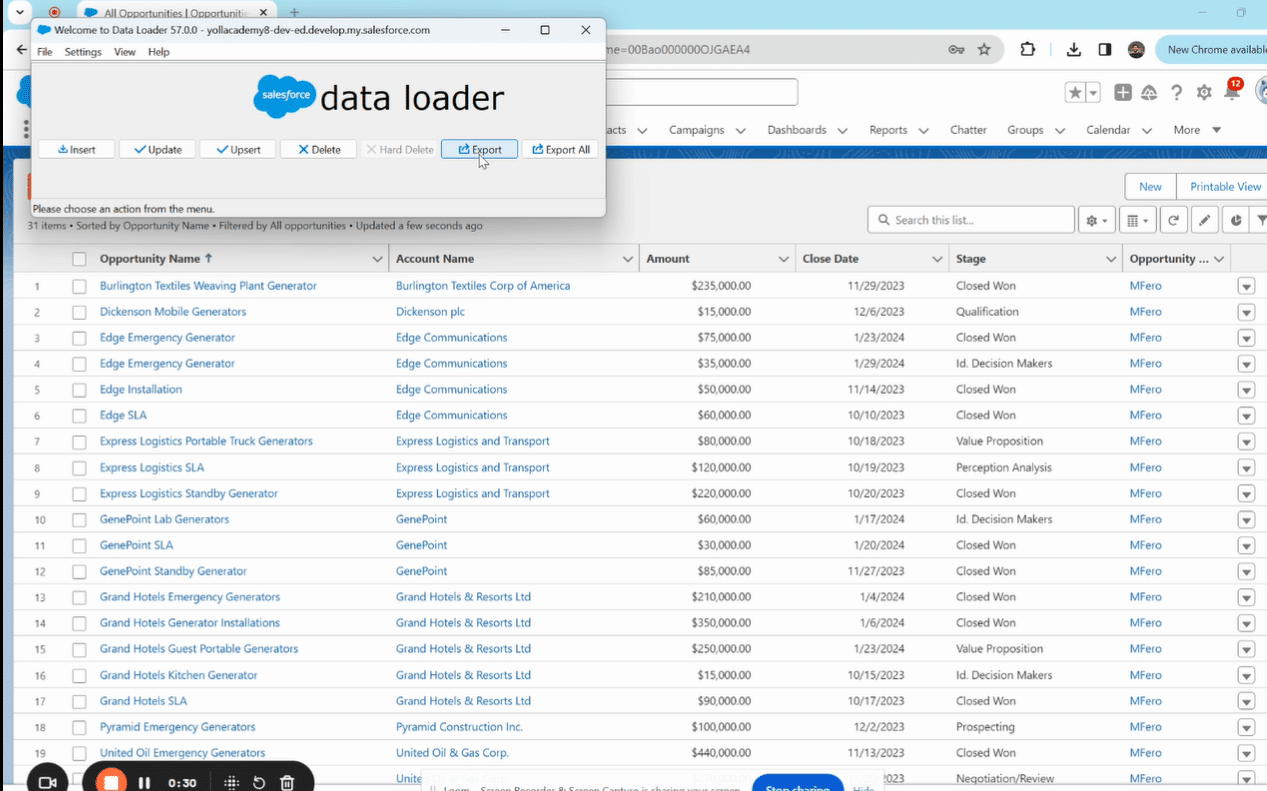Click the Delete button in Data Loader
Screen dimensions: 1267x791
319,149
